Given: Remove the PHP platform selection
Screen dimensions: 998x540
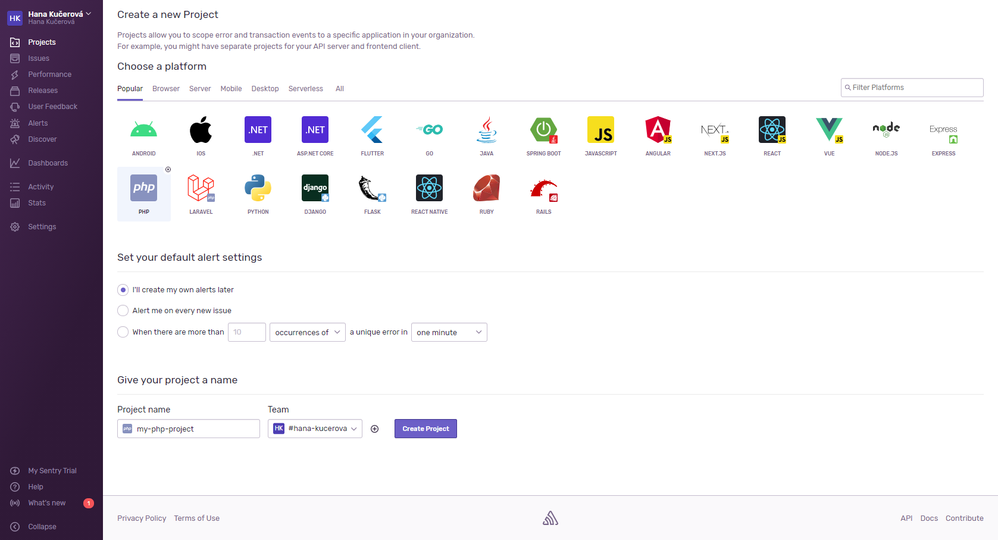Looking at the screenshot, I should [168, 169].
